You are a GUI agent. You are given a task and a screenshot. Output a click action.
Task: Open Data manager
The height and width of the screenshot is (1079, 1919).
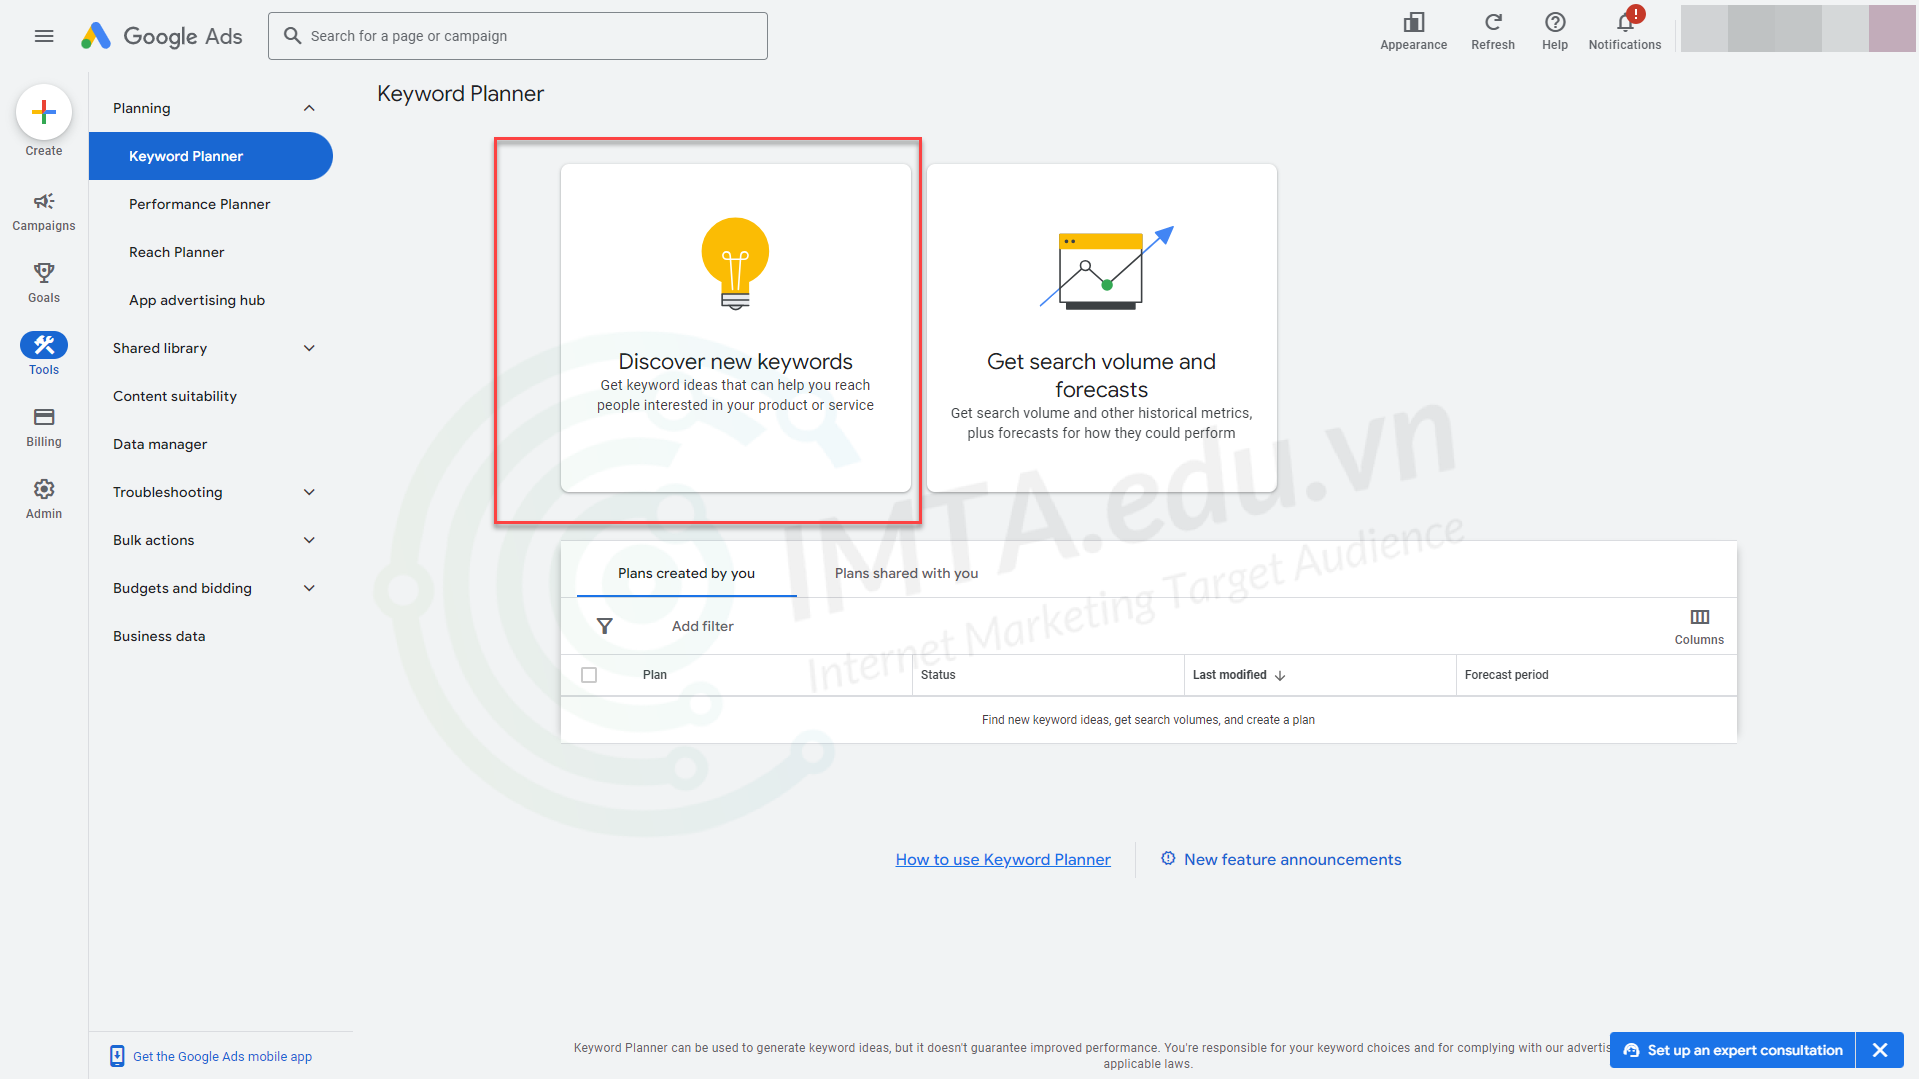pos(160,444)
